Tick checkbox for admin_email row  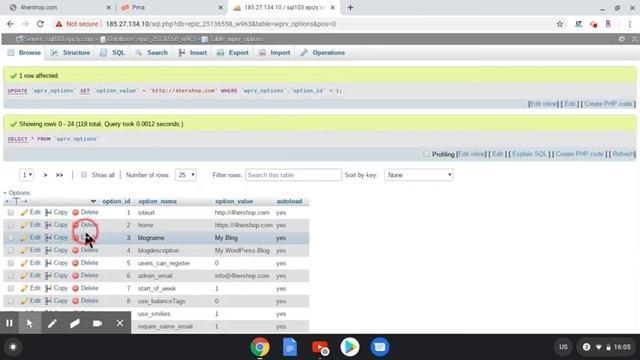(x=11, y=276)
